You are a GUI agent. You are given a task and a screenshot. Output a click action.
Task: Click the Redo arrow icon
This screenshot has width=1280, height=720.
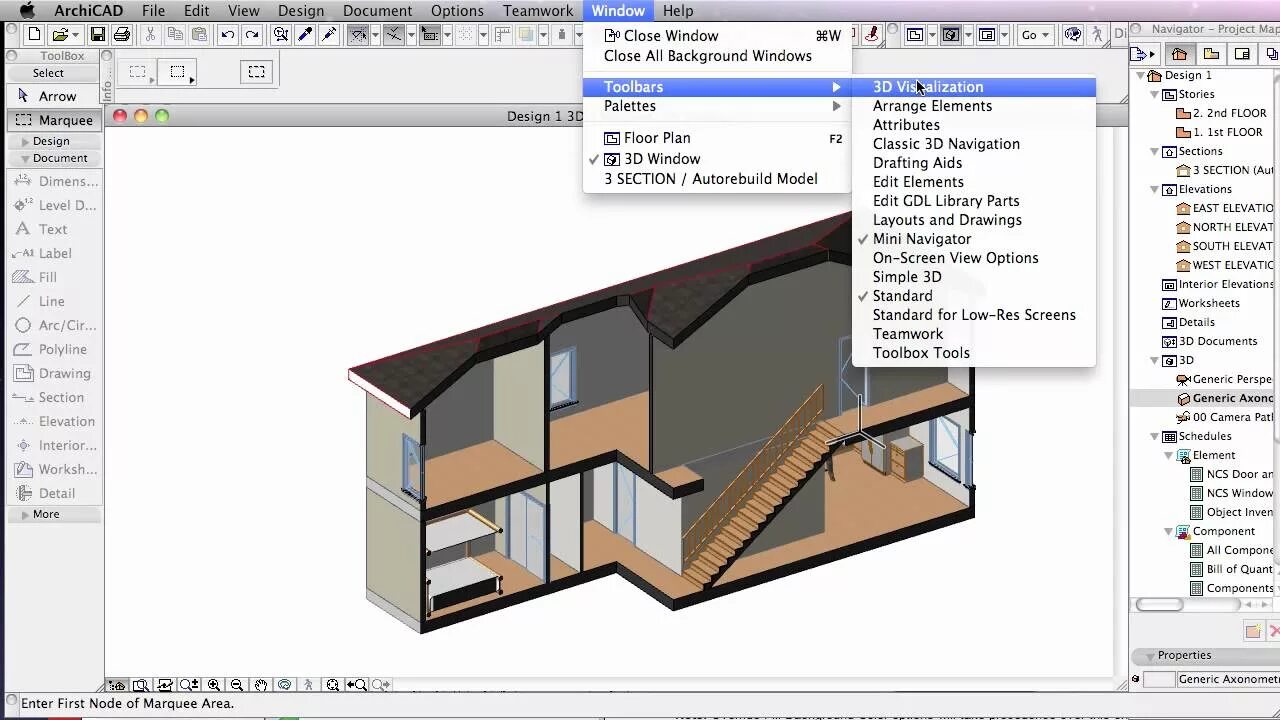click(252, 35)
